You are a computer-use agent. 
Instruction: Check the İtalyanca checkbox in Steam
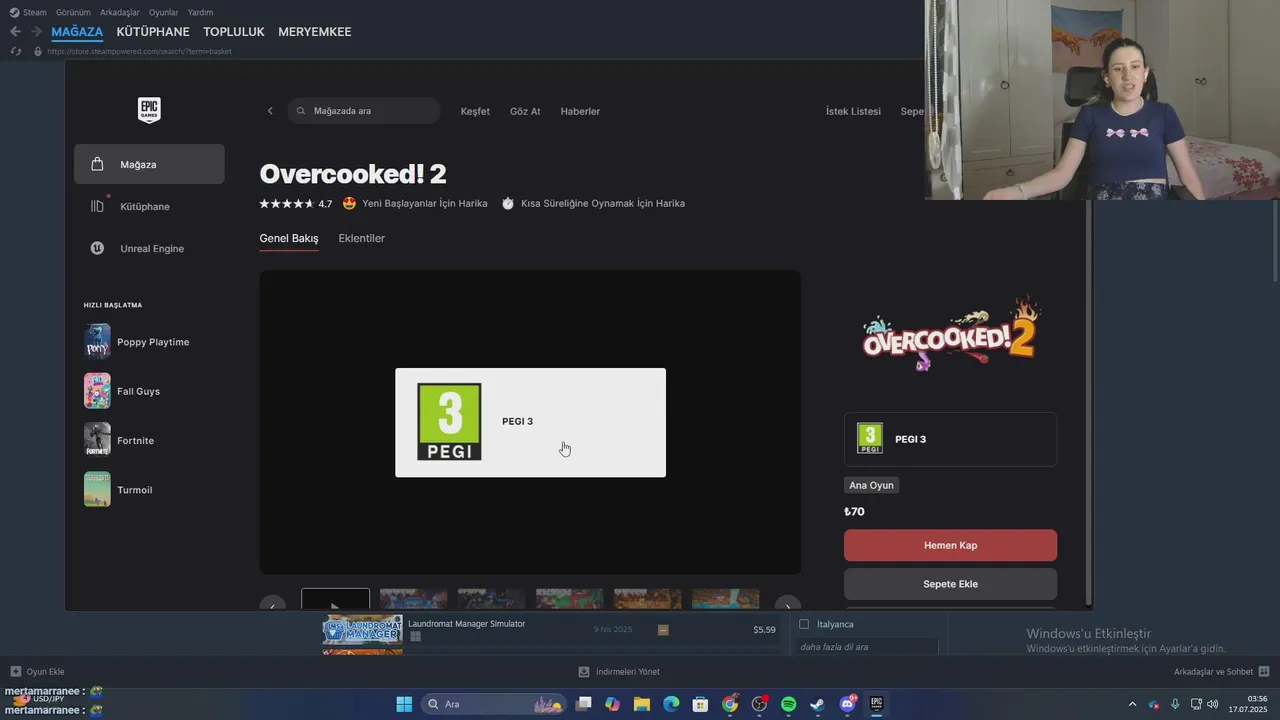point(804,624)
